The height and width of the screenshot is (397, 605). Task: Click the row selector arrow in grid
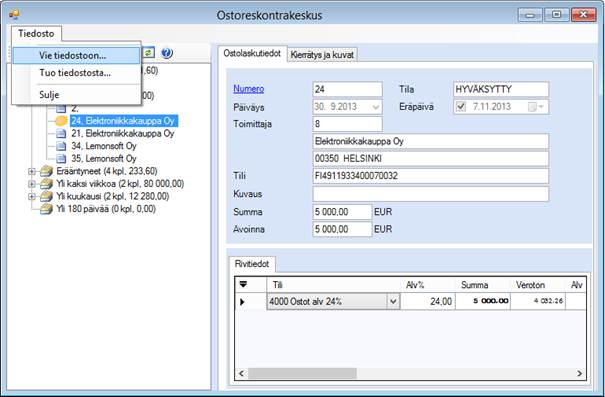coord(242,302)
